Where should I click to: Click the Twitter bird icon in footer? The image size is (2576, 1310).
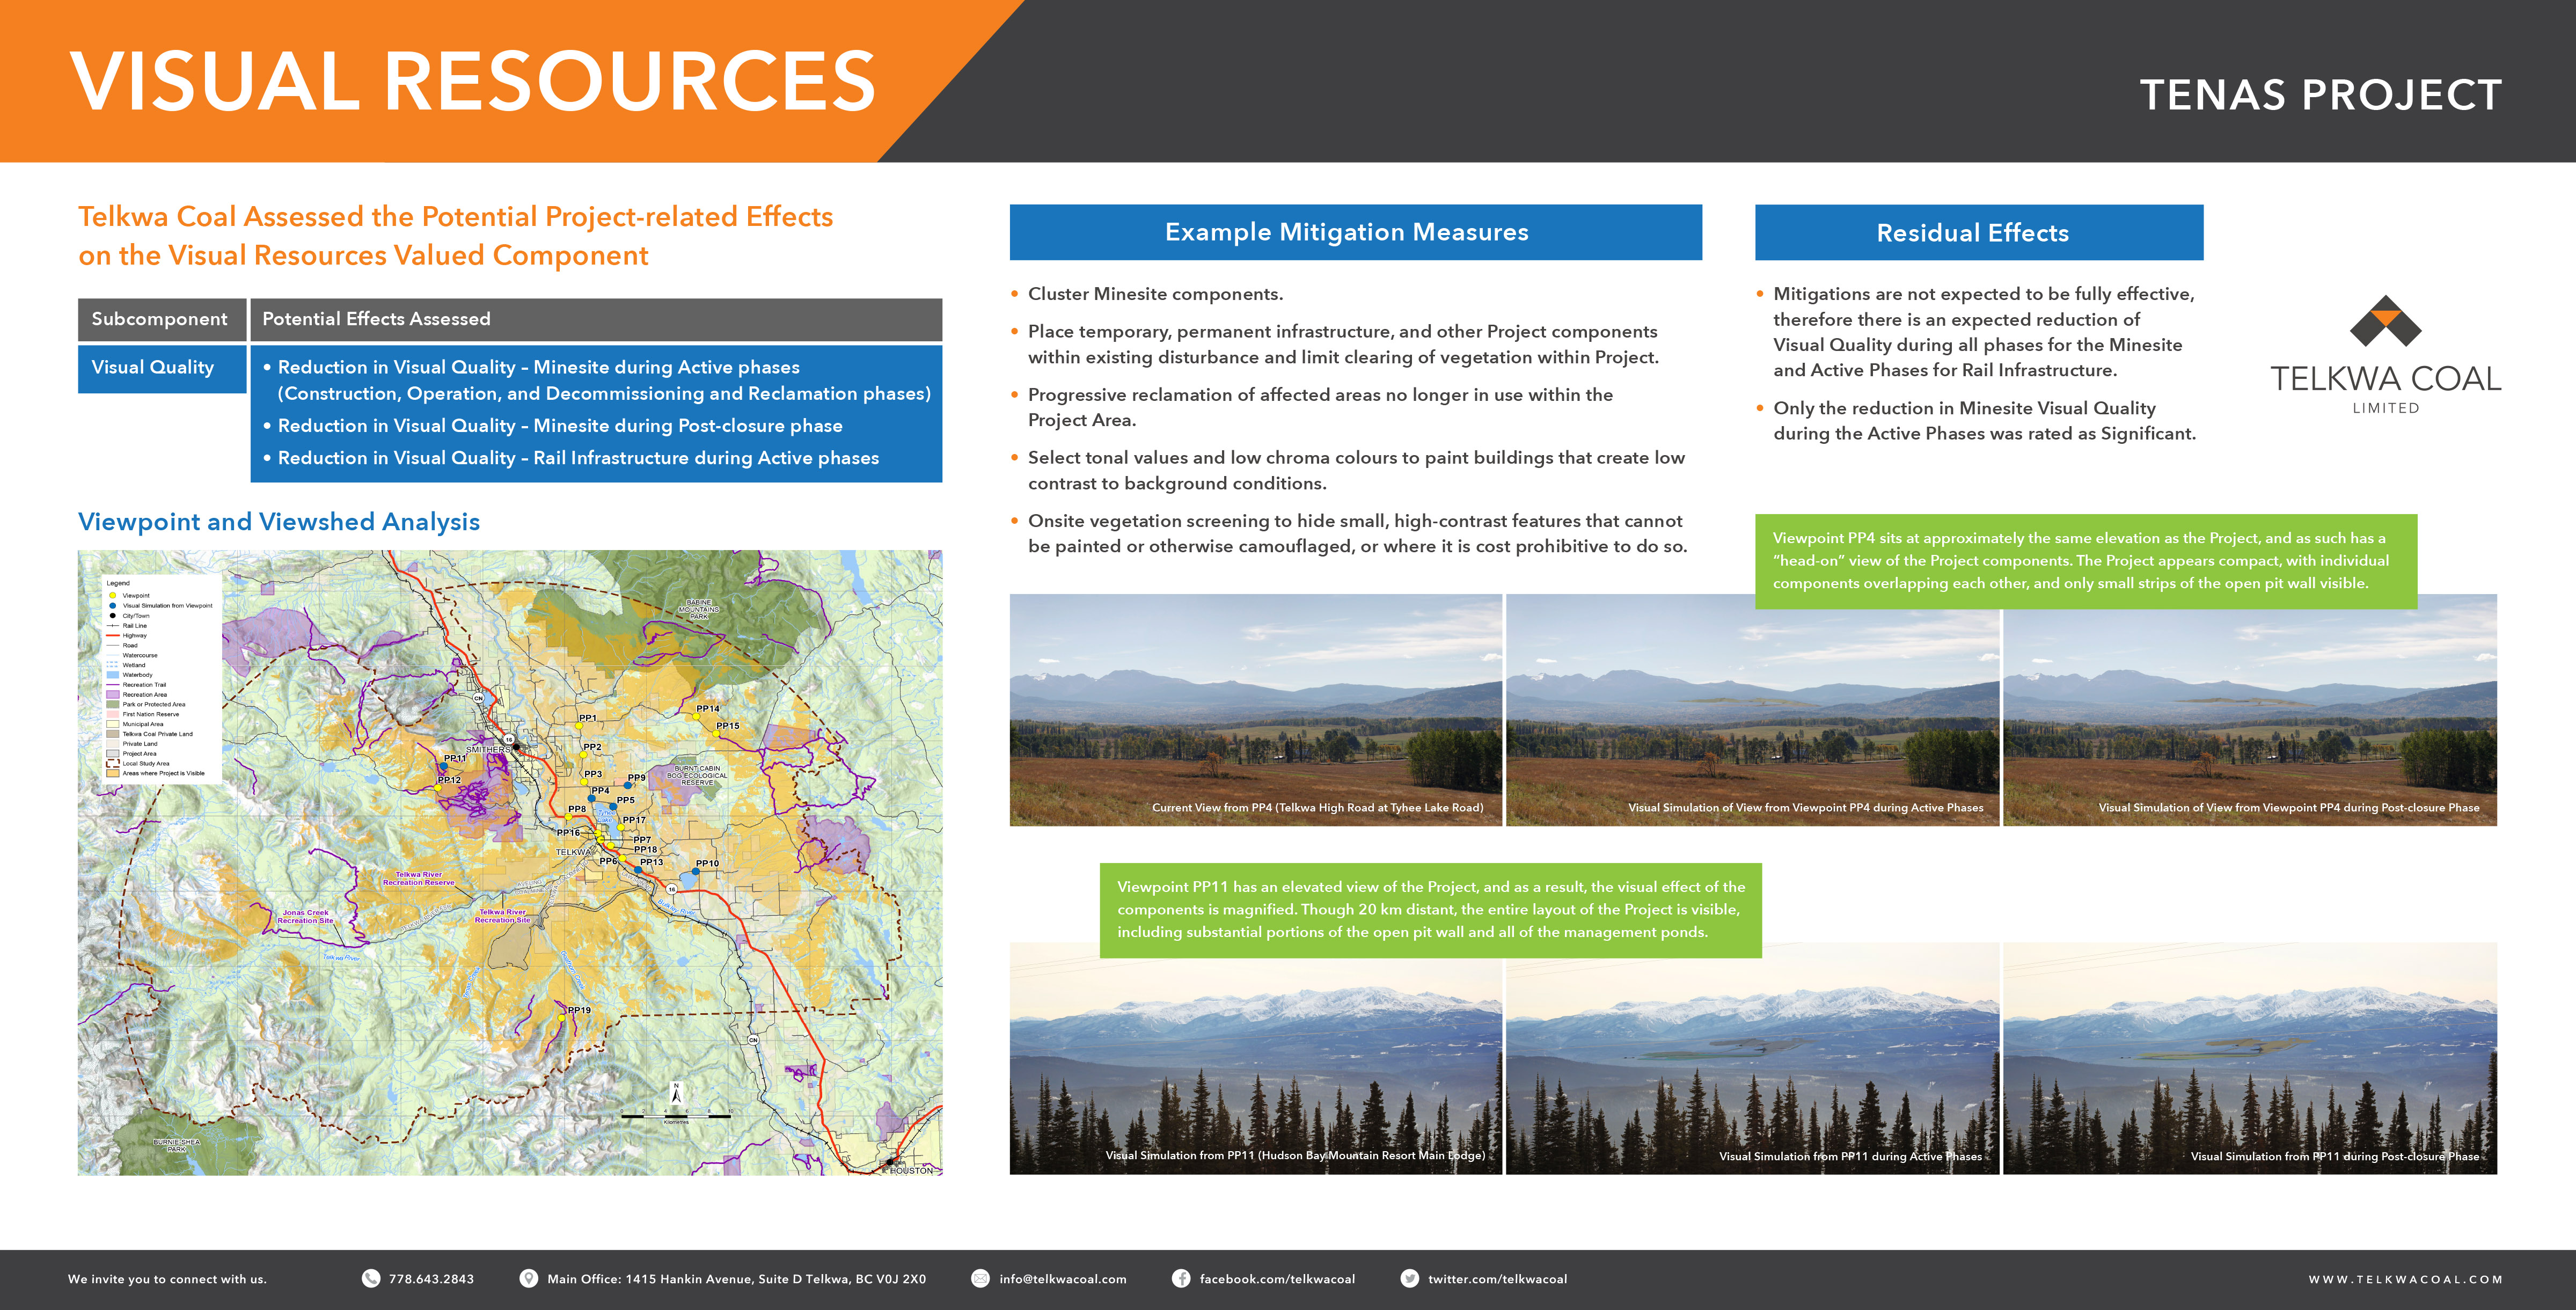(1410, 1278)
